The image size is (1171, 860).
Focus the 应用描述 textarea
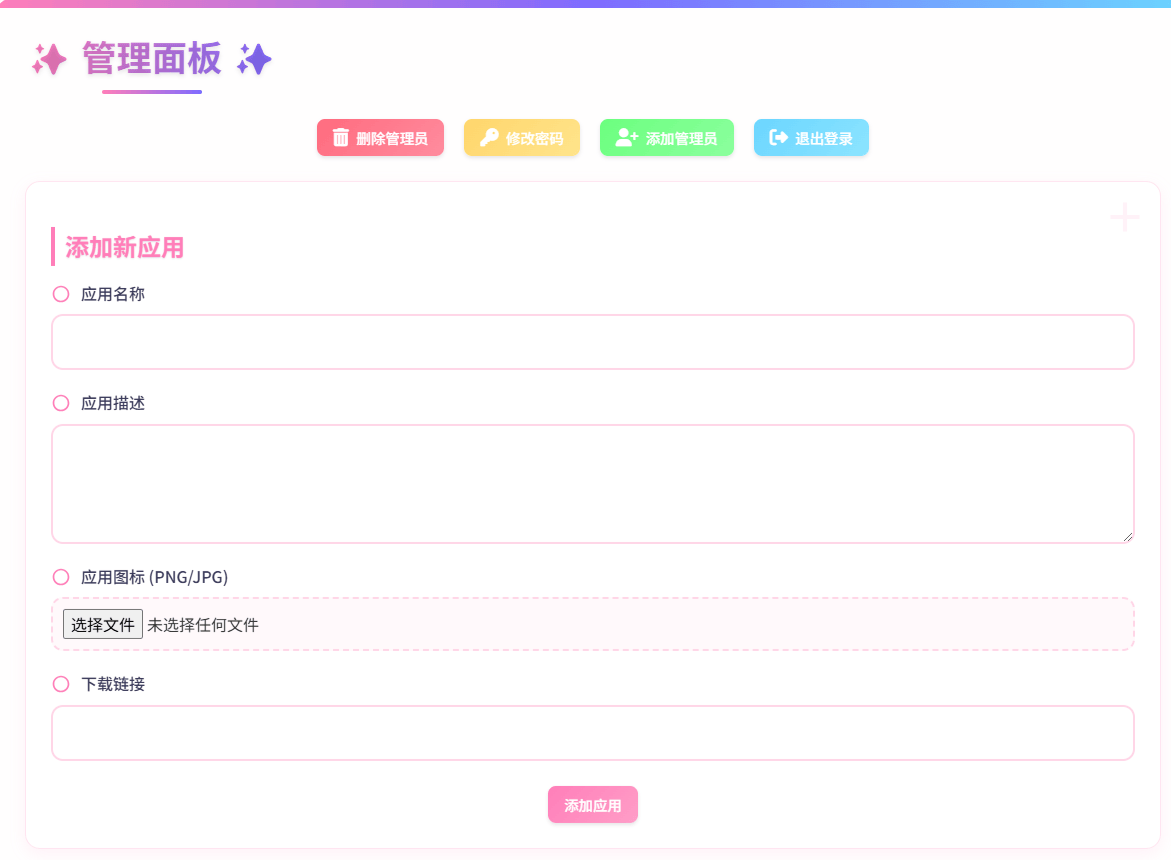point(593,484)
